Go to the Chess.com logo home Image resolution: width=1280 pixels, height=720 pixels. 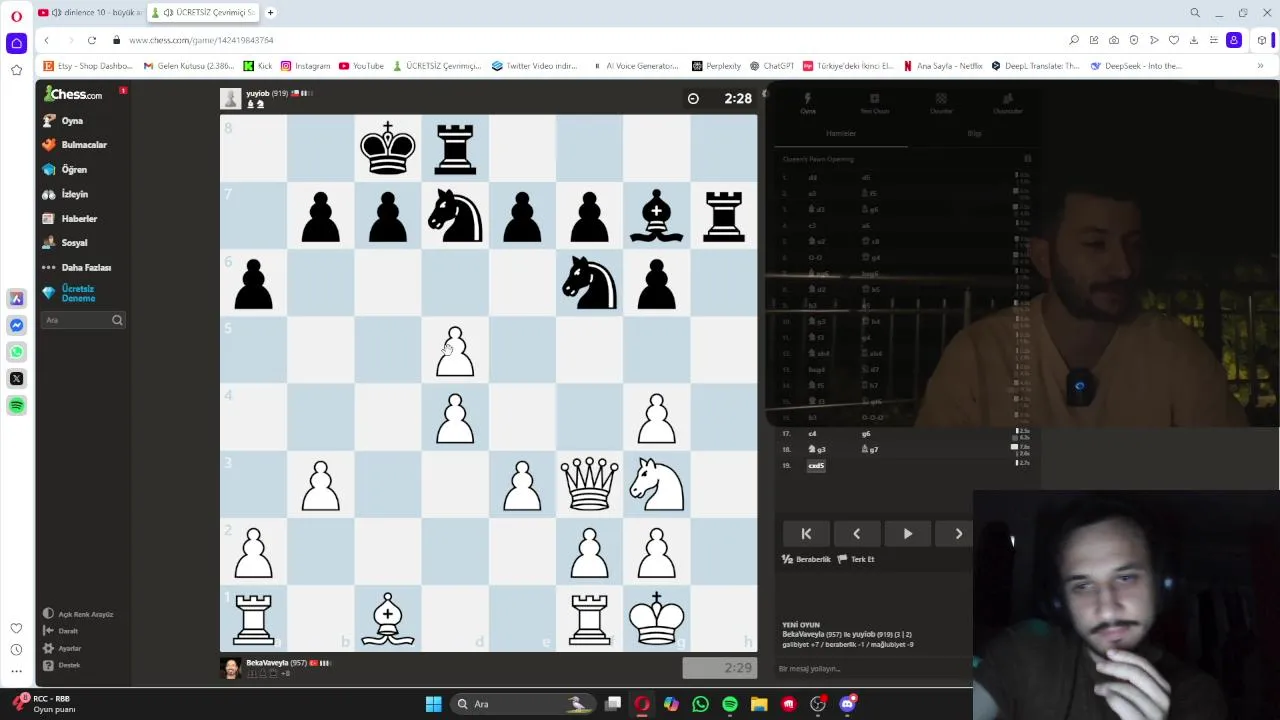coord(73,94)
